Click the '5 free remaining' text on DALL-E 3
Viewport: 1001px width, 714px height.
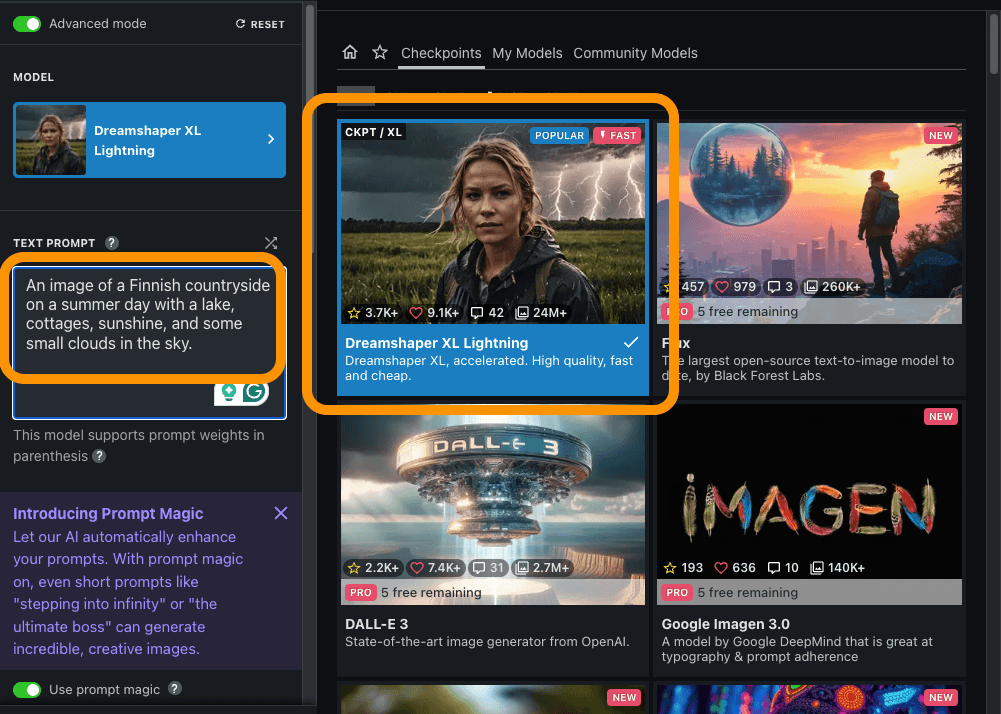pos(431,593)
